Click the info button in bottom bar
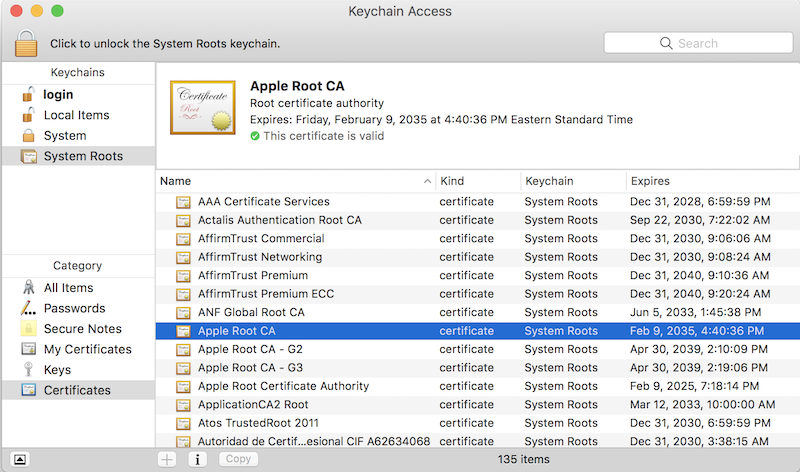This screenshot has height=472, width=800. pos(198,459)
